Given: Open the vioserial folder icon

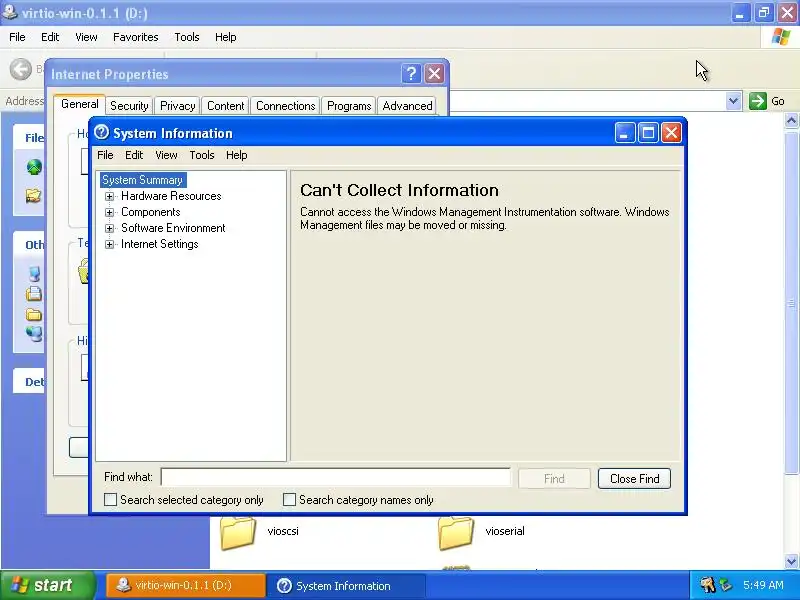Looking at the screenshot, I should (456, 533).
